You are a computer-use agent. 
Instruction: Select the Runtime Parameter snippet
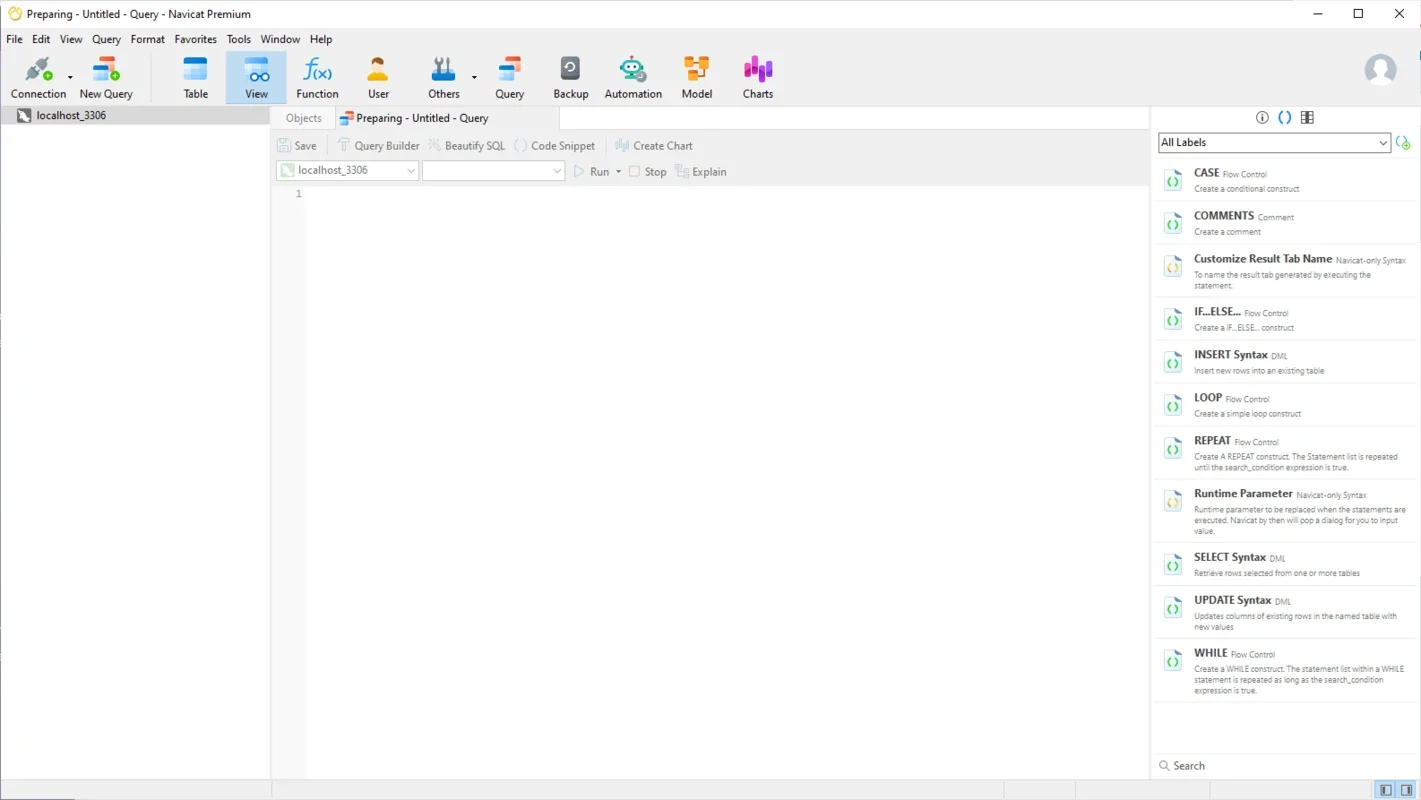tap(1287, 512)
